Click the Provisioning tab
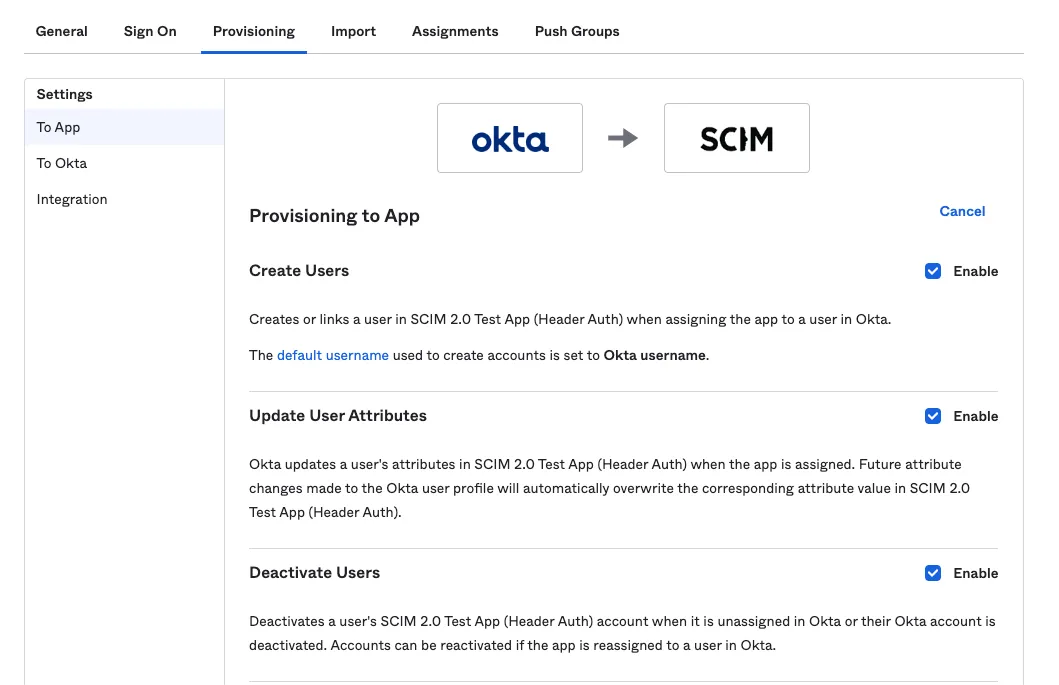 point(253,31)
